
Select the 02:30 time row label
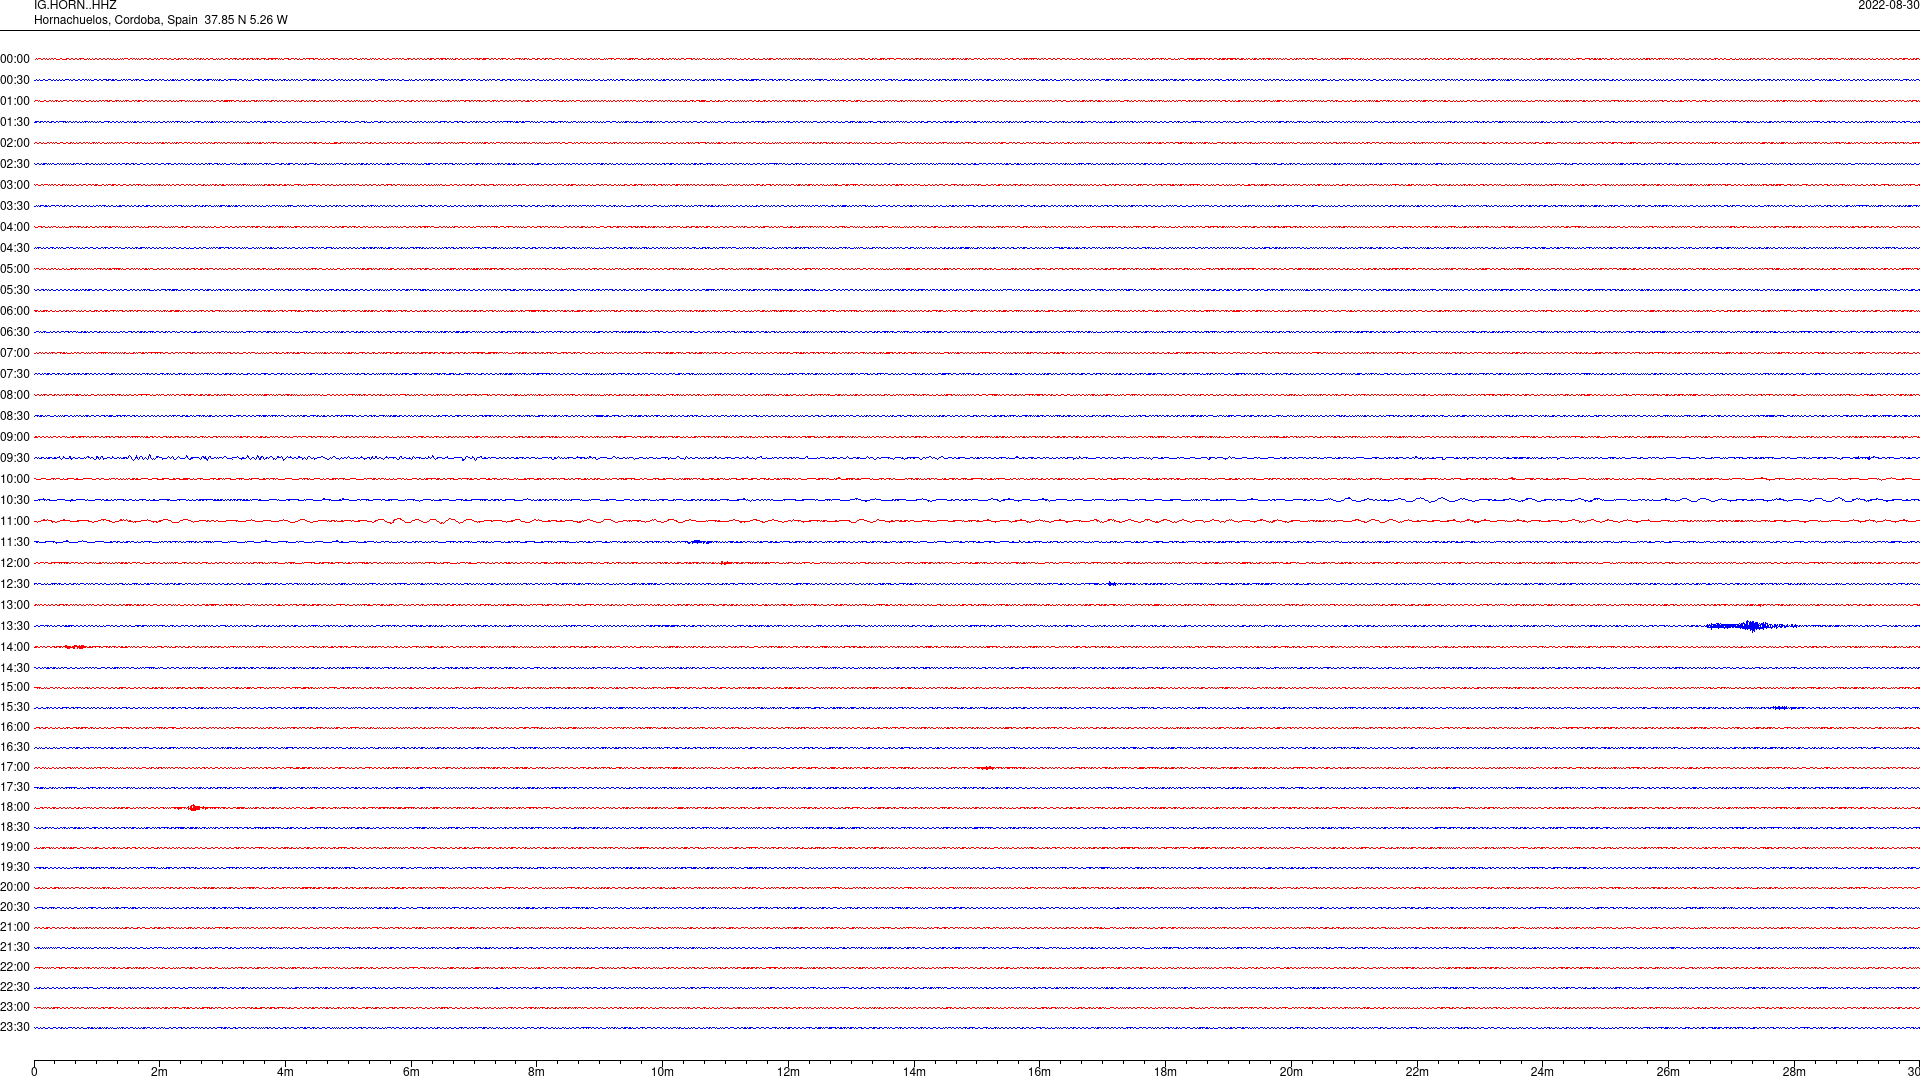pyautogui.click(x=15, y=164)
